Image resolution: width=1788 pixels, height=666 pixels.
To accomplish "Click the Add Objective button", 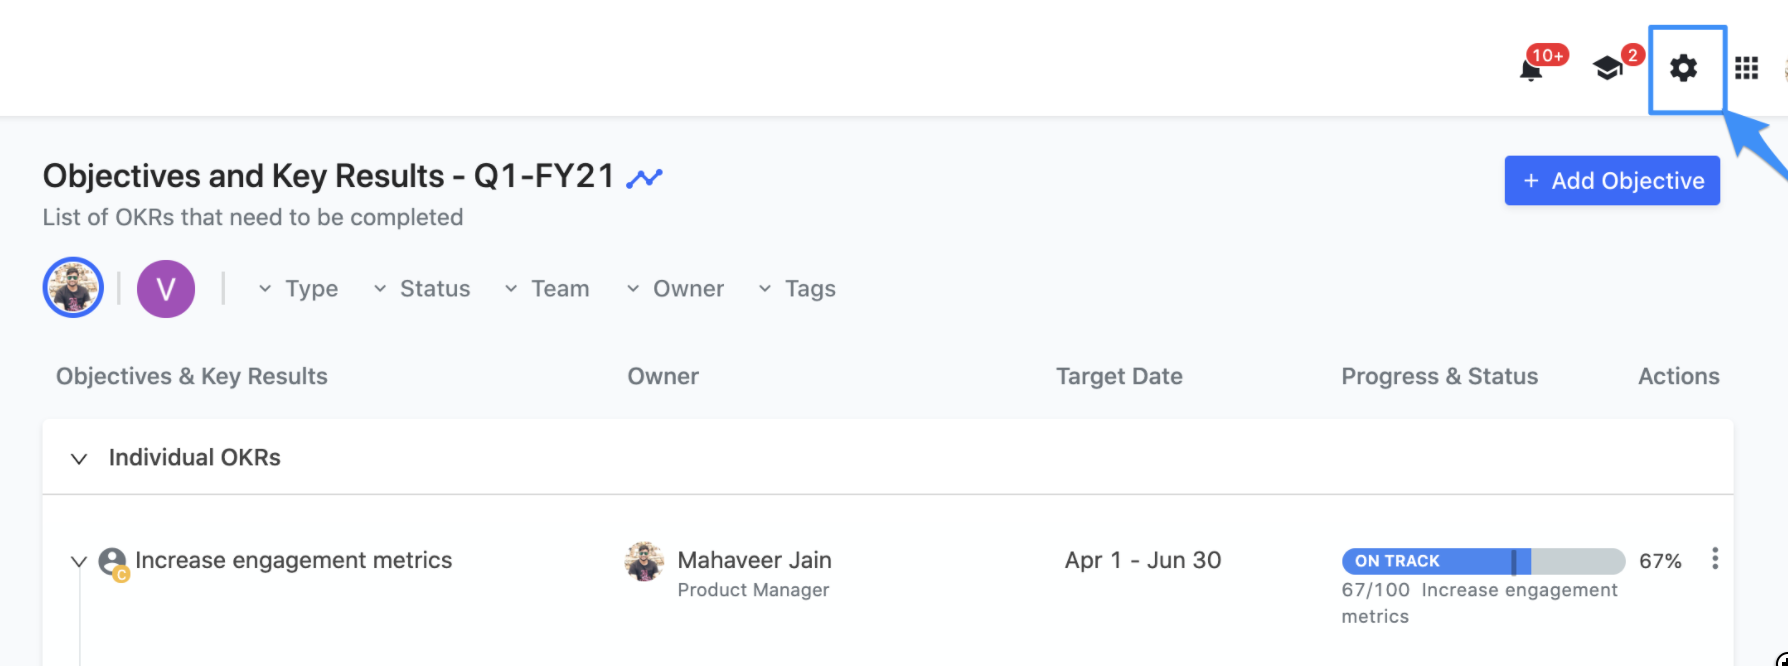I will point(1612,181).
